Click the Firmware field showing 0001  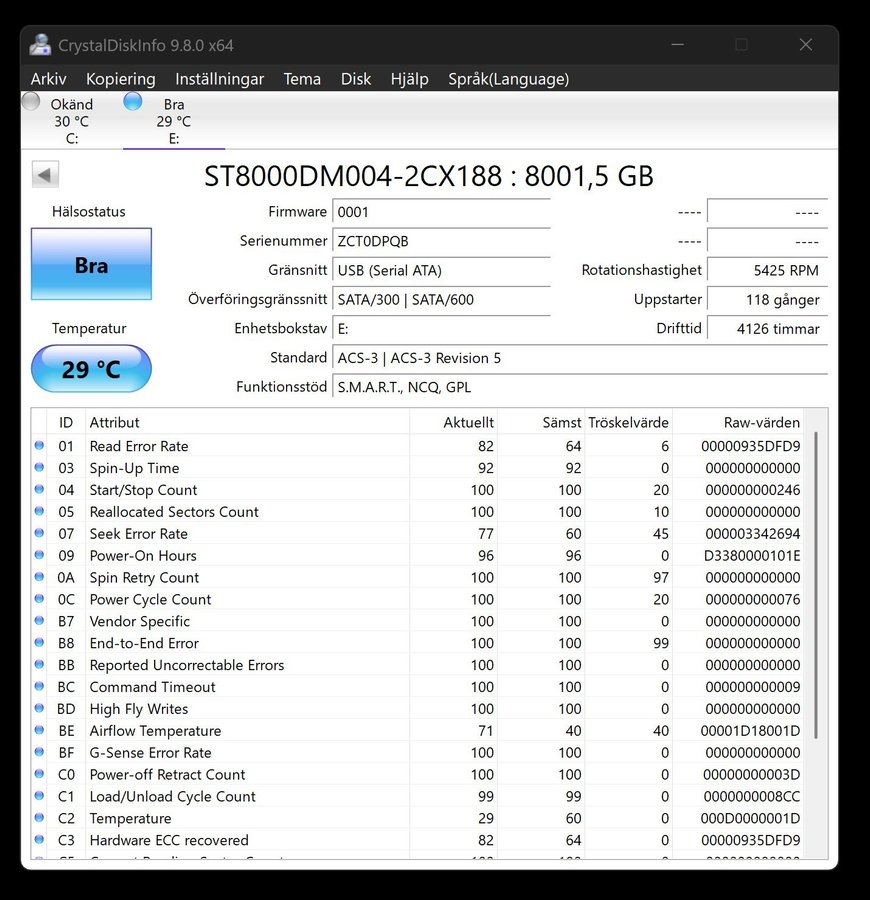click(441, 212)
